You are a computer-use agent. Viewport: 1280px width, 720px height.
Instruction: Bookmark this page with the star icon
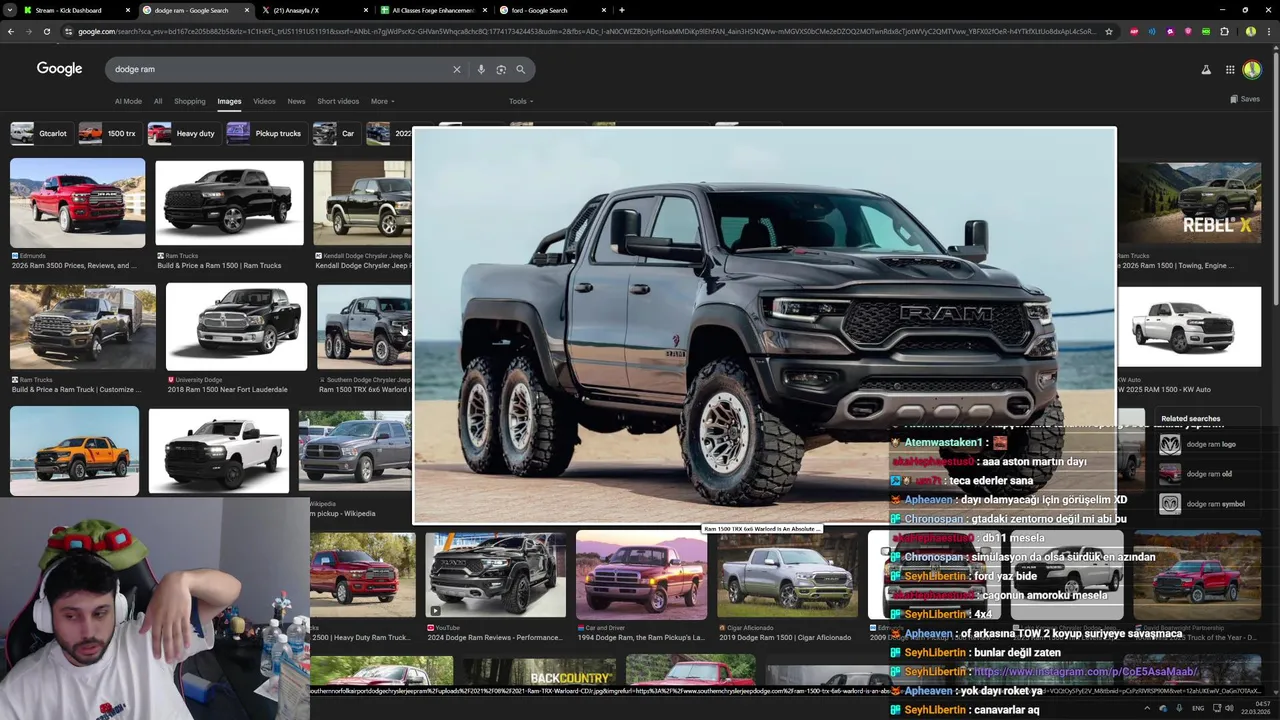[1108, 31]
